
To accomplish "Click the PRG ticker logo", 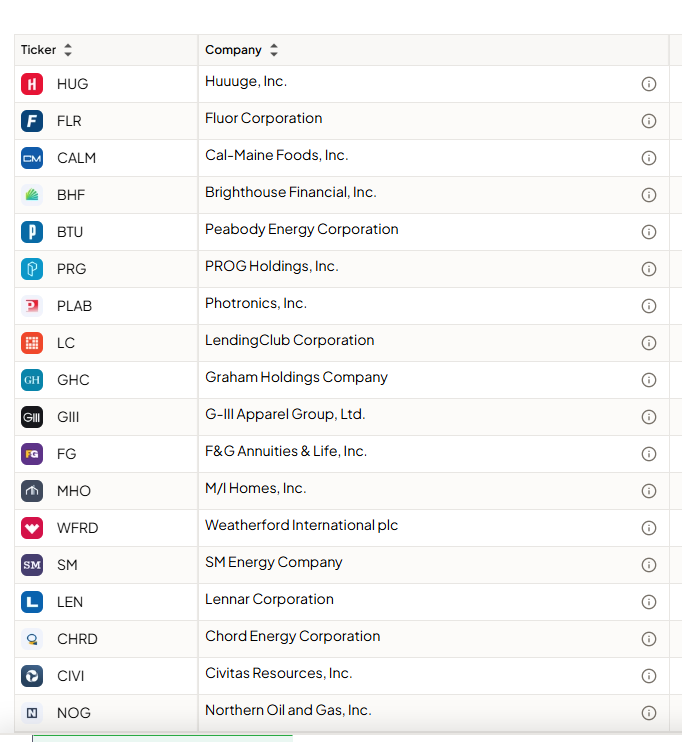I will pyautogui.click(x=32, y=269).
